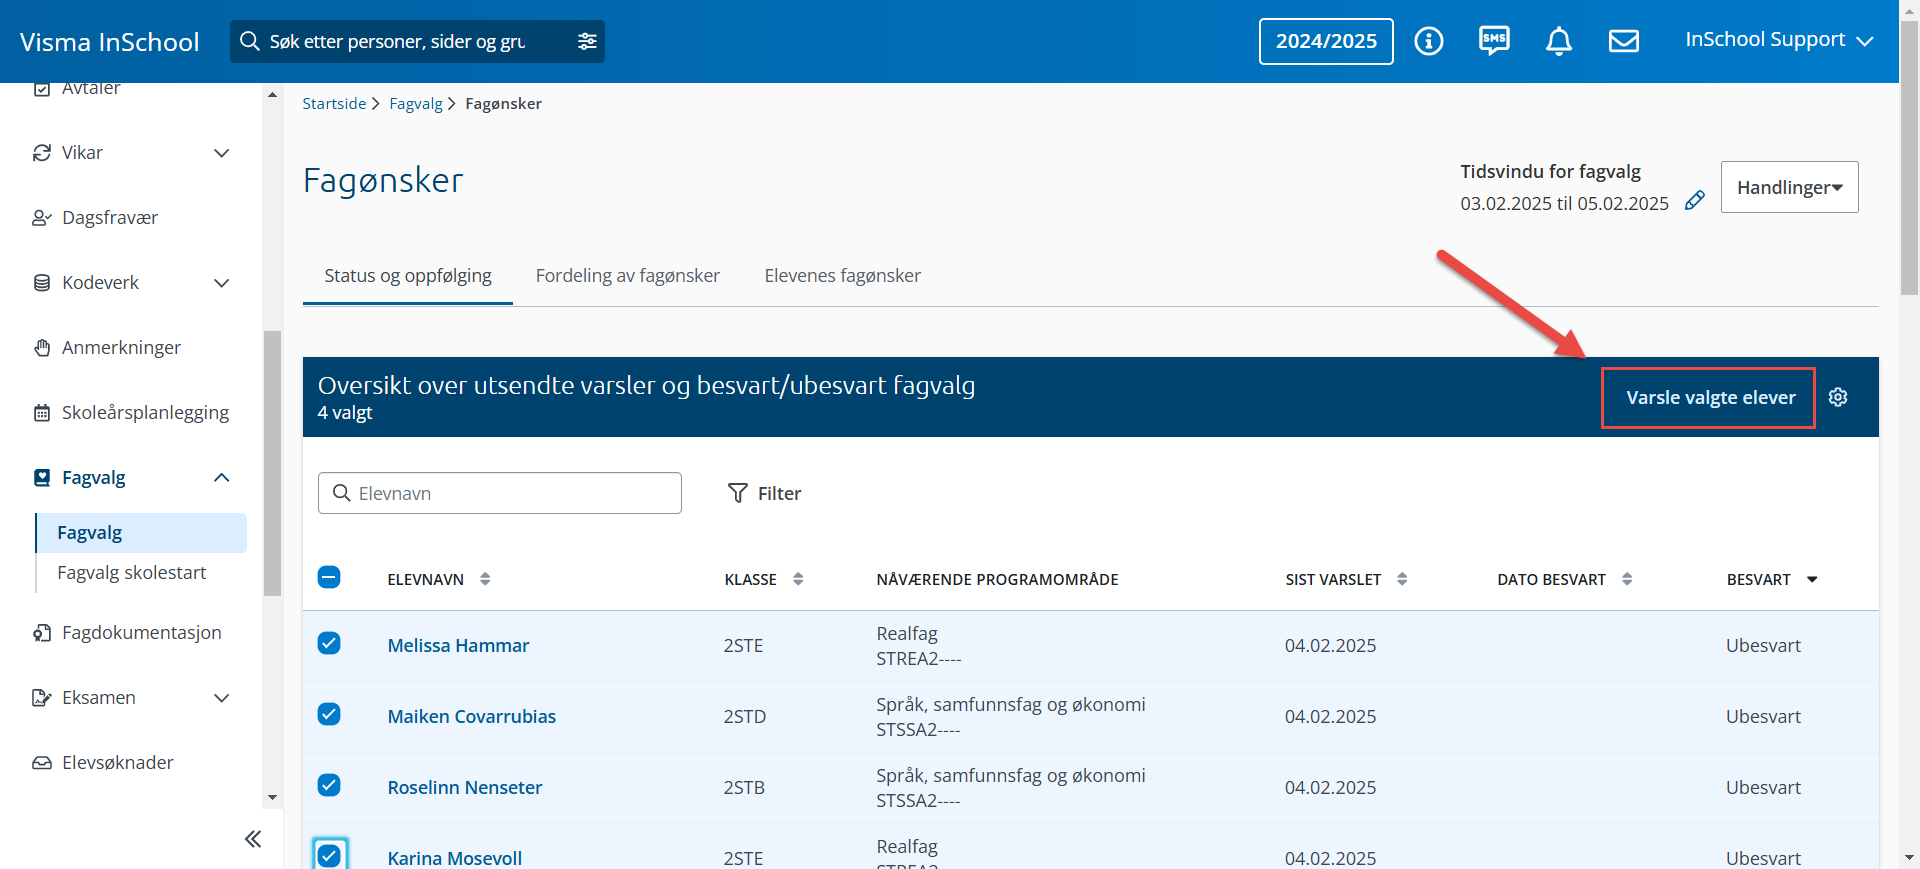Open Melissa Hammar student link

tap(458, 646)
